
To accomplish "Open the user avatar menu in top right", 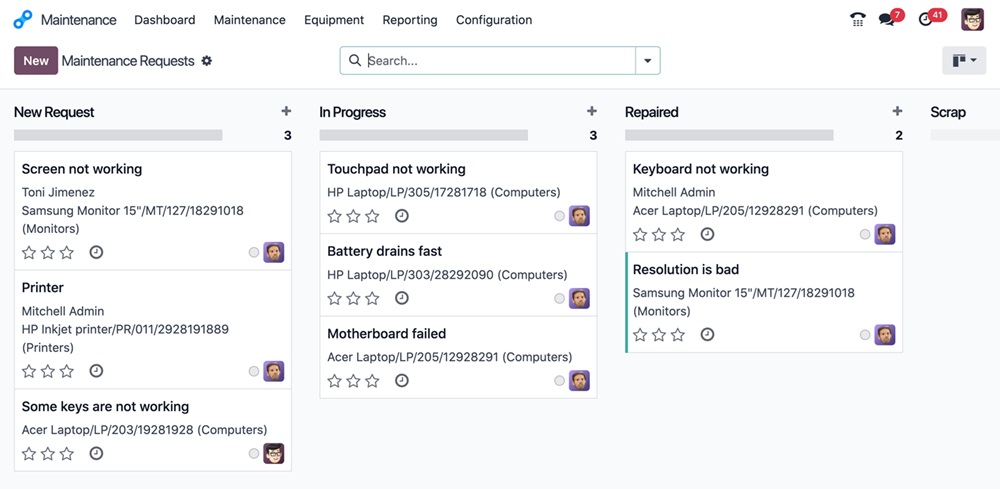I will coord(972,20).
